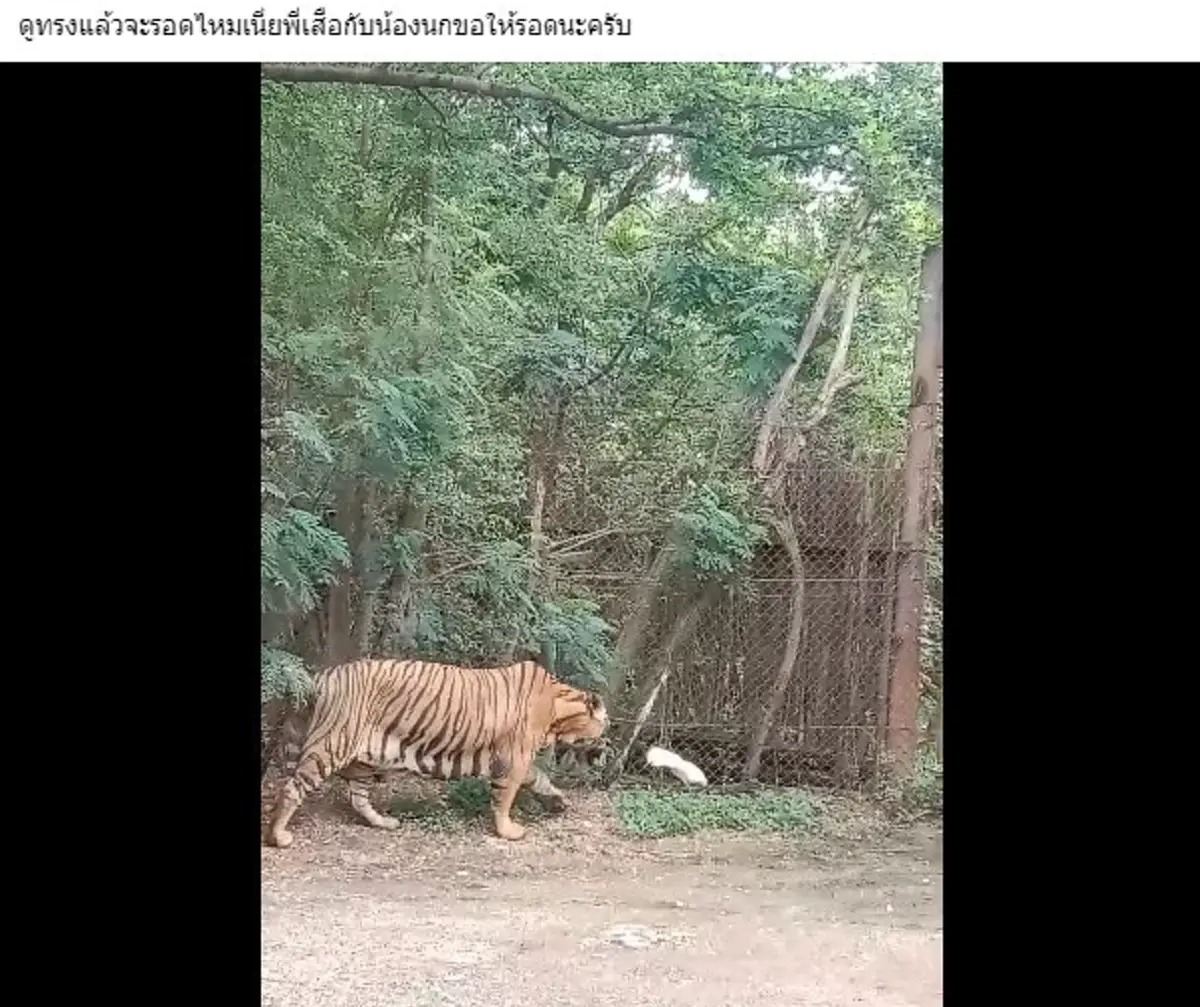Click the center of the video frame
This screenshot has height=1007, width=1200.
point(602,534)
